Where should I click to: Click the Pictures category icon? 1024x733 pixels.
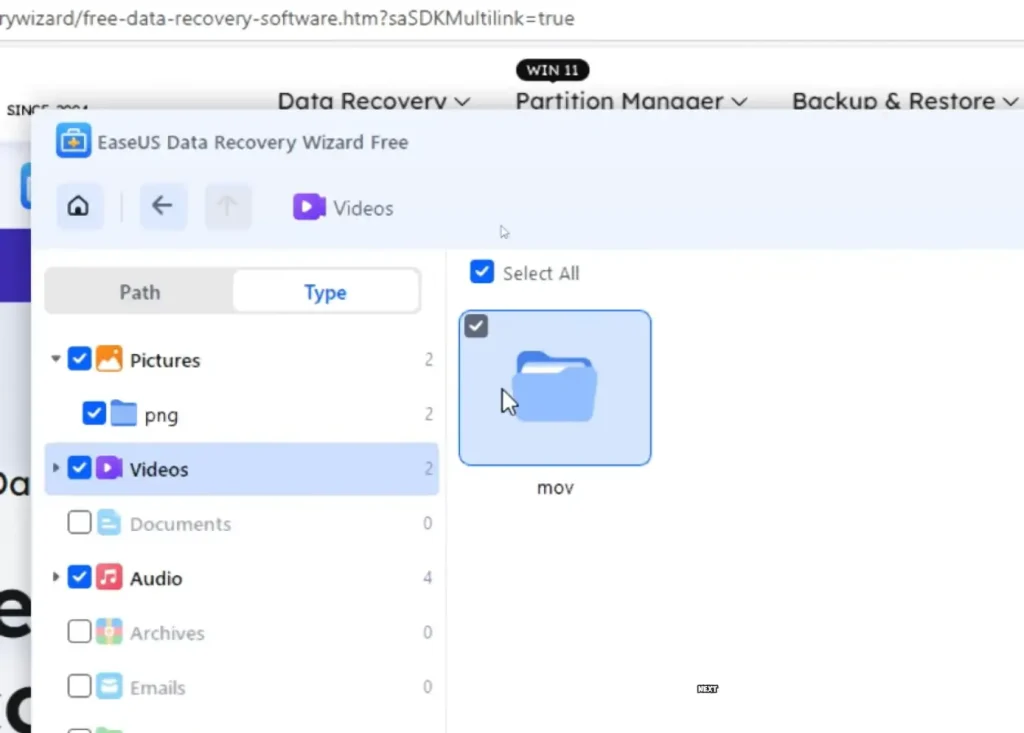[x=109, y=359]
